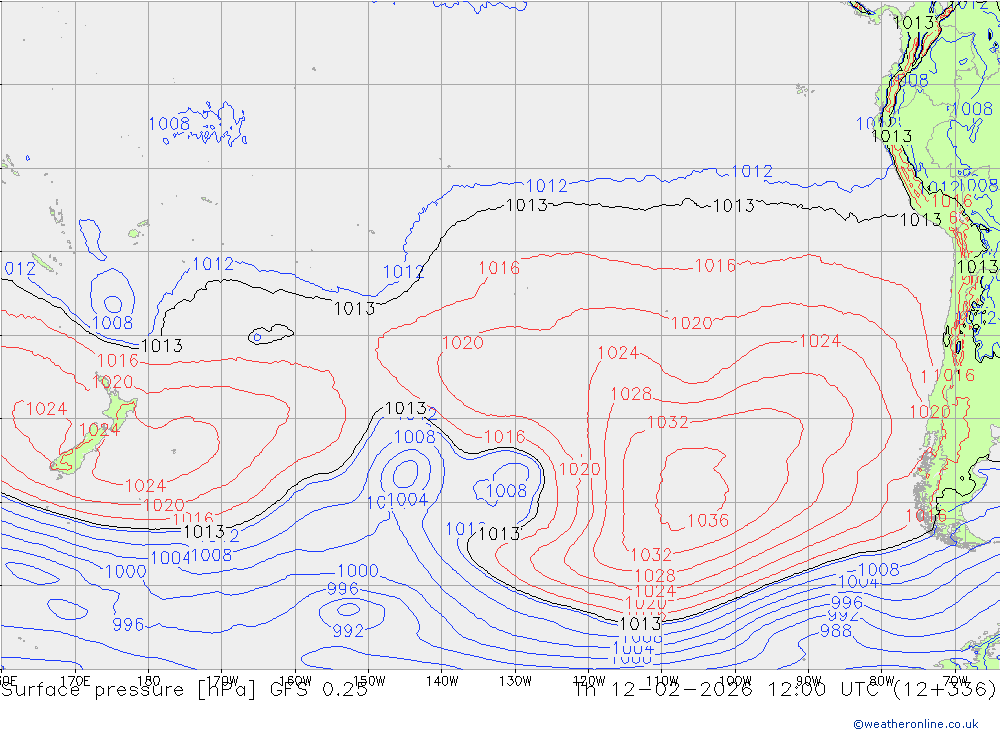Viewport: 1000px width, 733px height.
Task: Click the 130W longitude axis label
Action: [515, 680]
